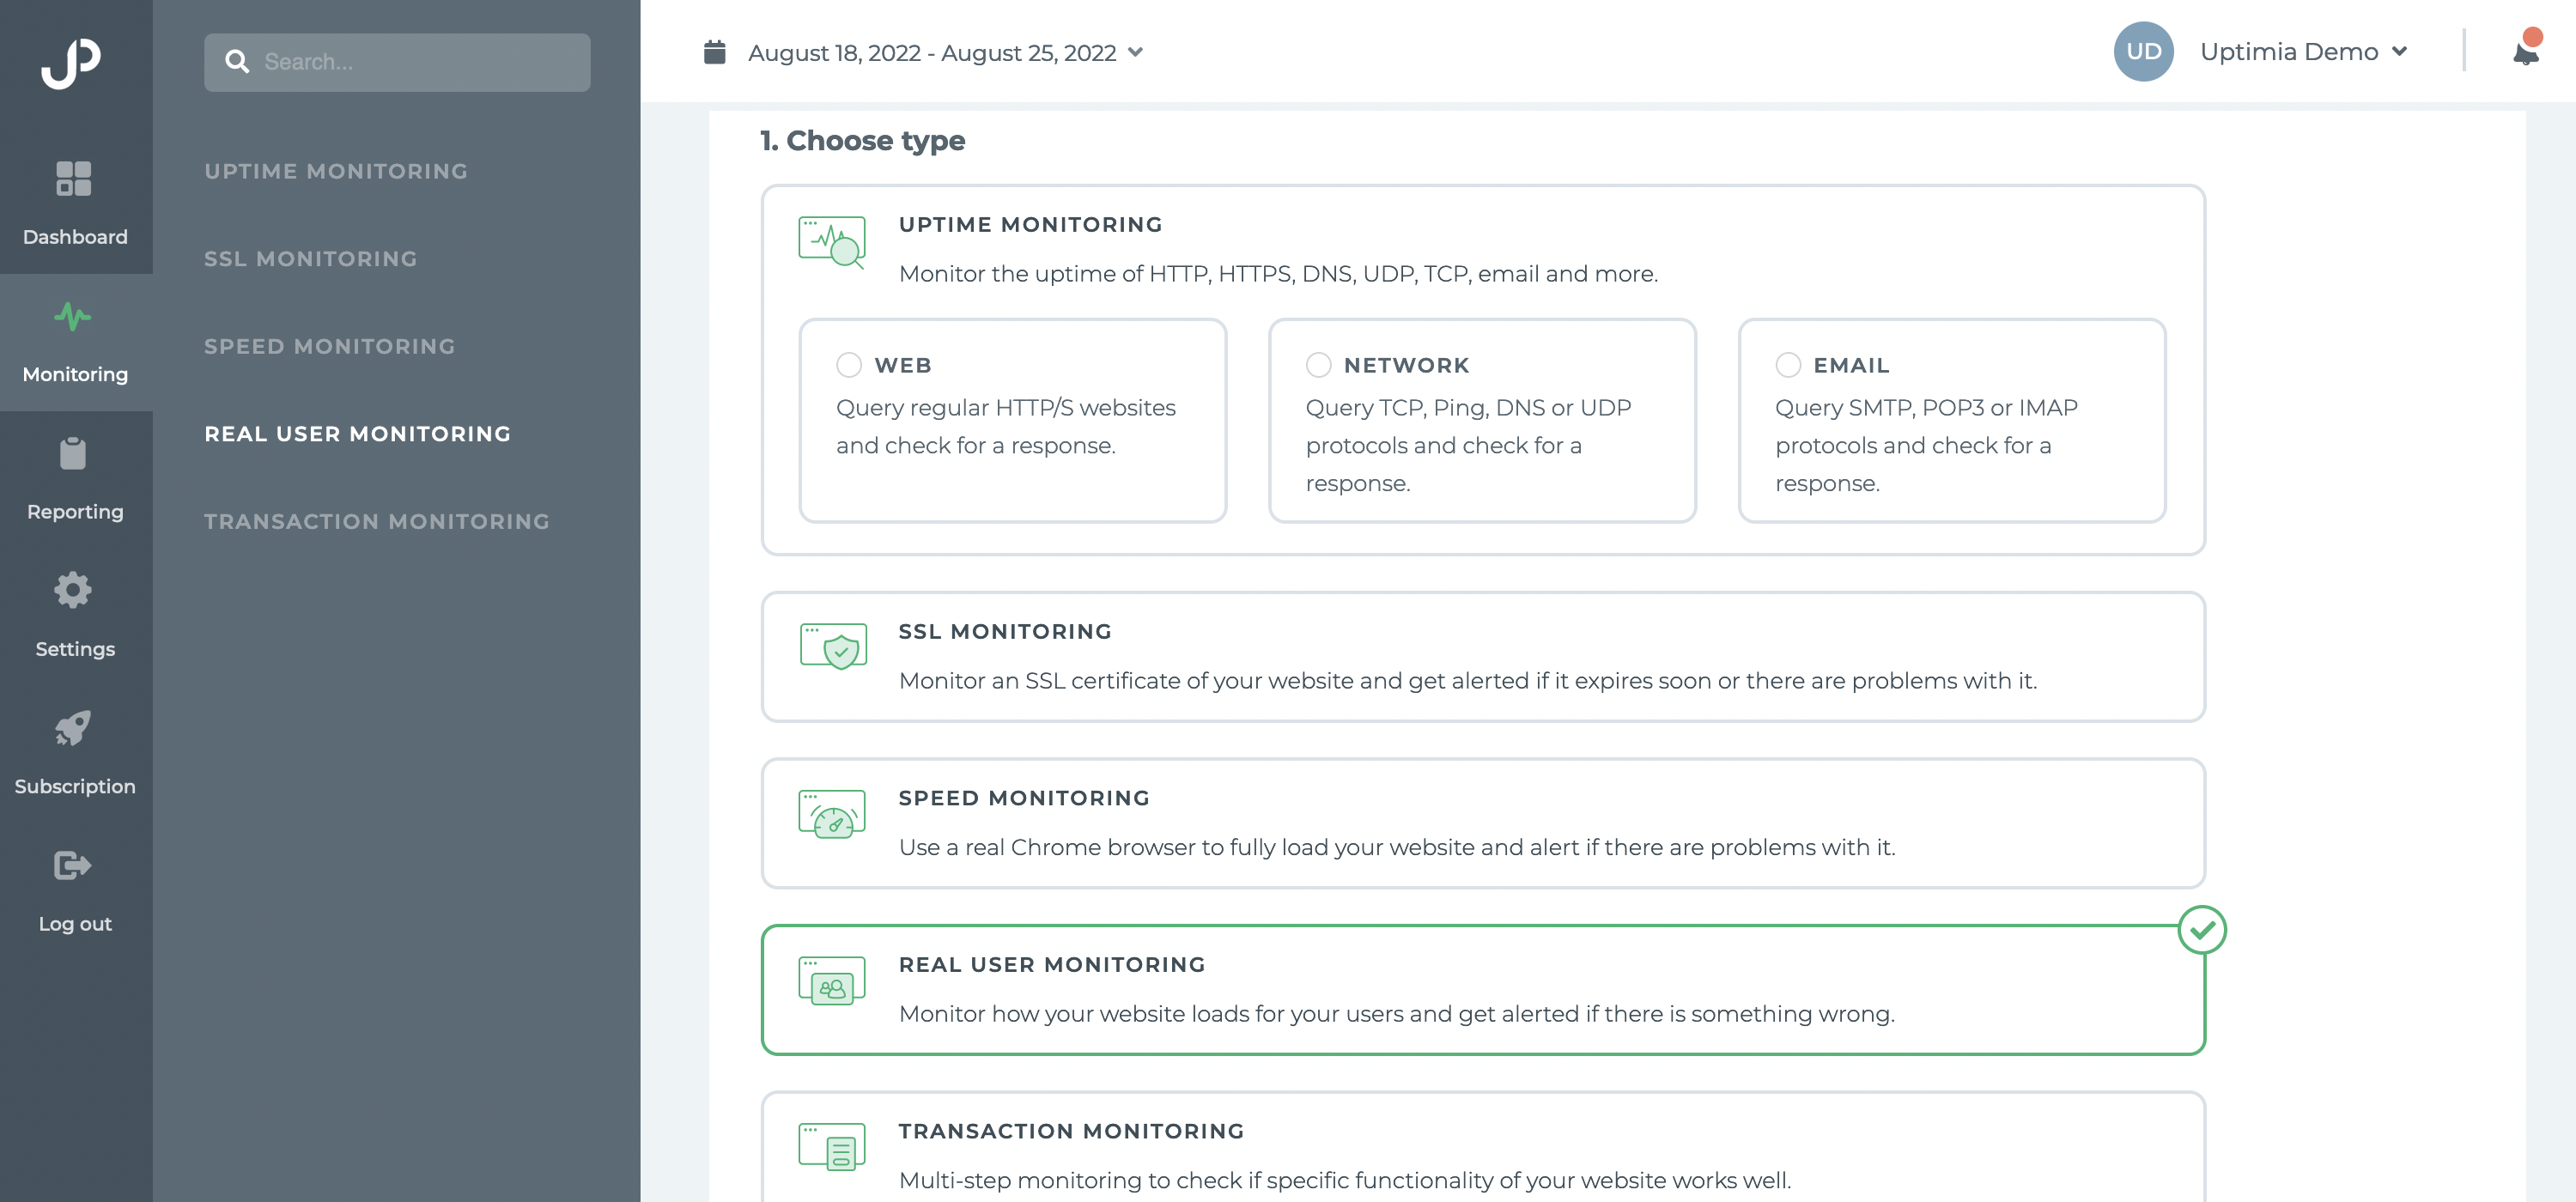The image size is (2576, 1202).
Task: Click the 'Monitor an SSL certificate' description
Action: pyautogui.click(x=1467, y=681)
